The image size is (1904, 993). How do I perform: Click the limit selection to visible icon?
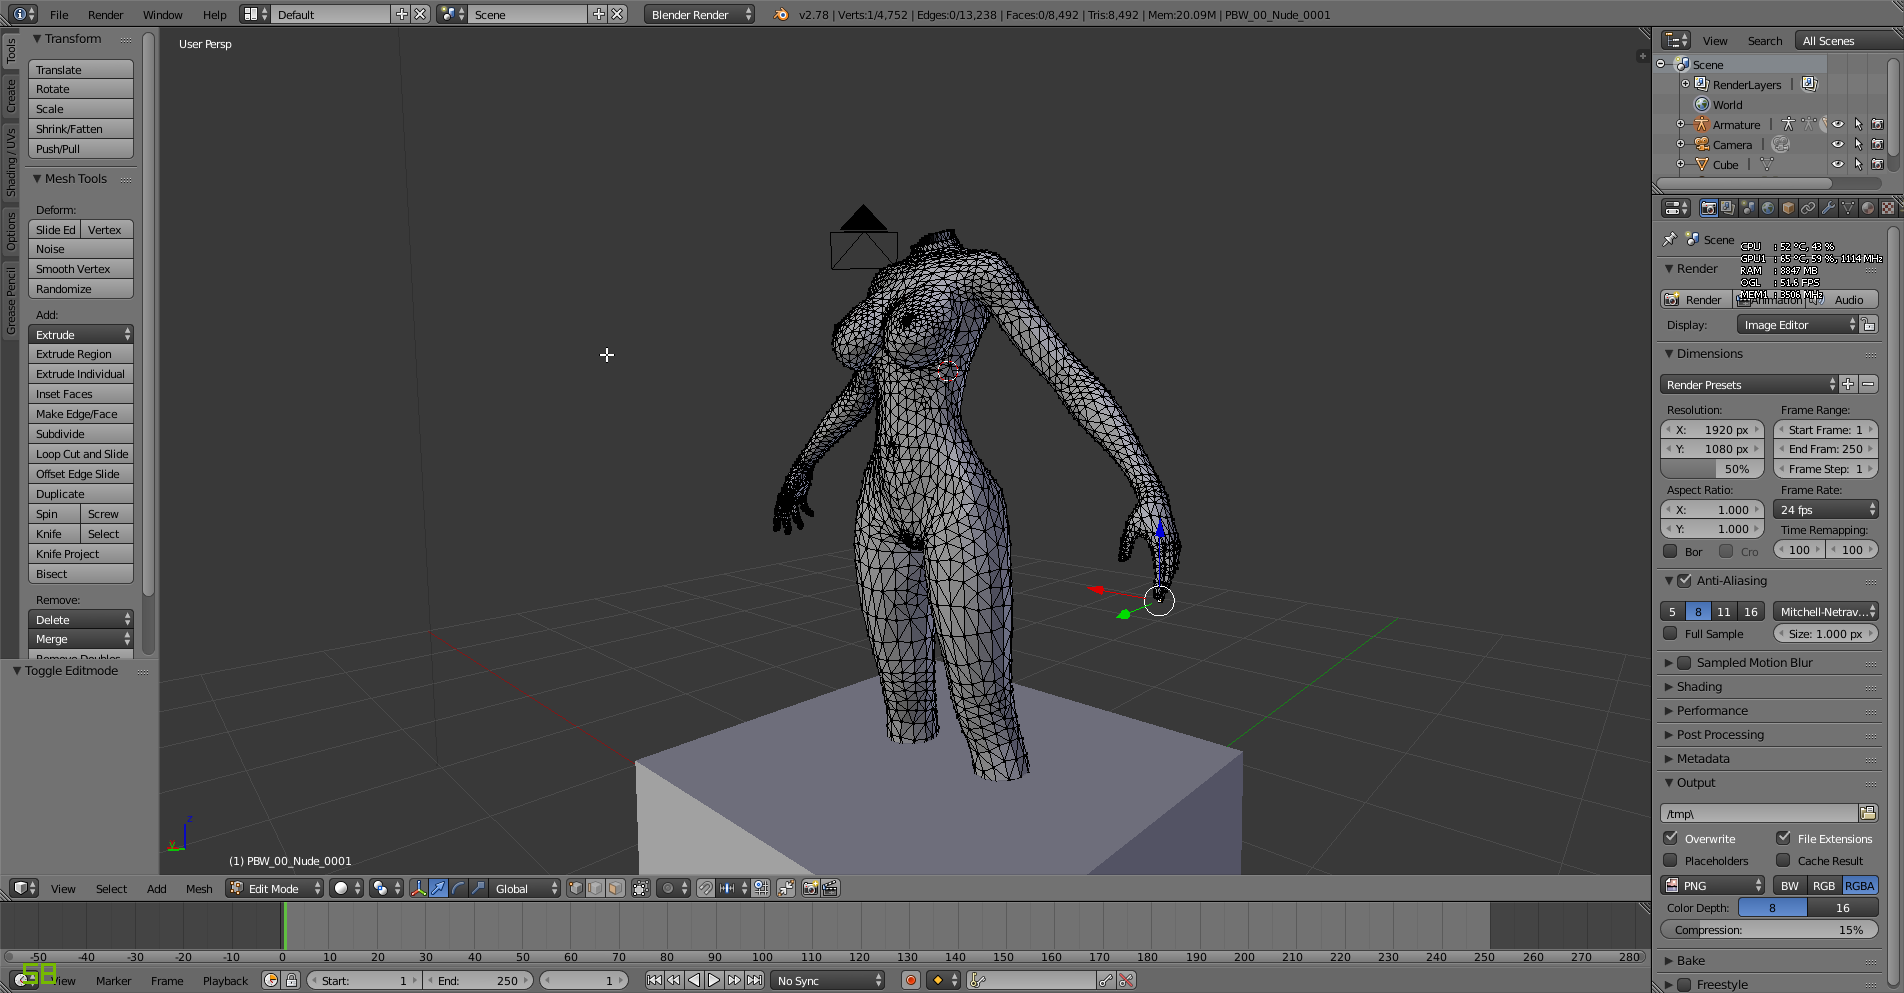(x=641, y=888)
